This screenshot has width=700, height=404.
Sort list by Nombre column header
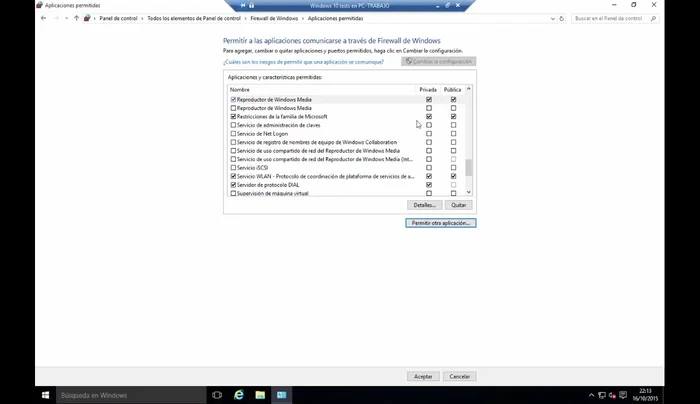tap(240, 90)
